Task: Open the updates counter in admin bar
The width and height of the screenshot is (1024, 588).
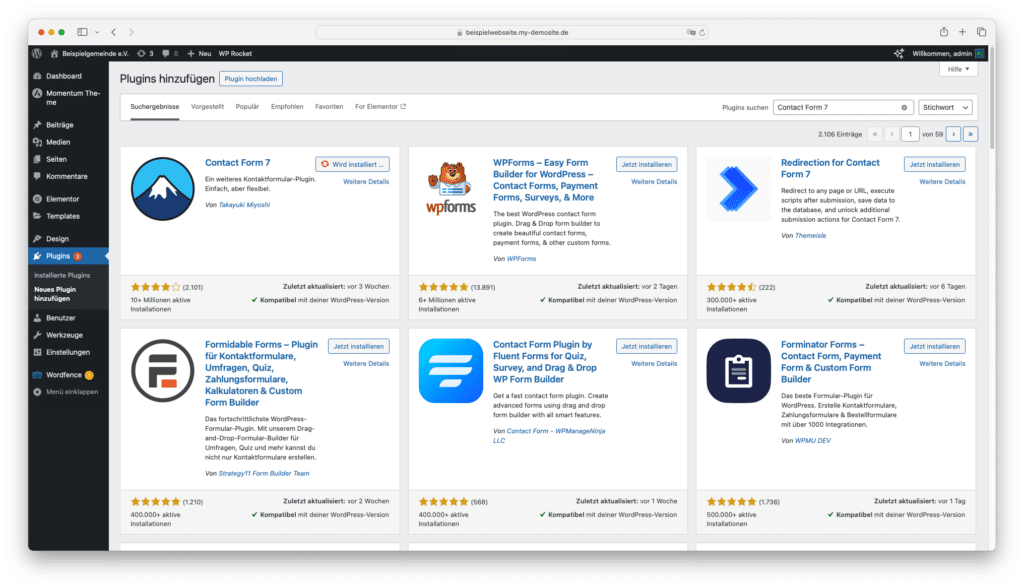Action: pos(145,54)
